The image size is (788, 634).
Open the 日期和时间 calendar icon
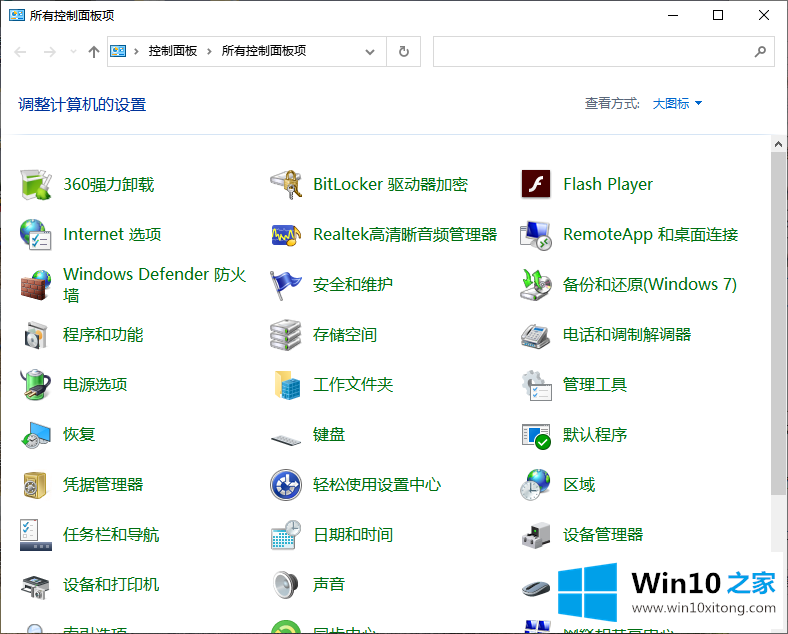285,536
